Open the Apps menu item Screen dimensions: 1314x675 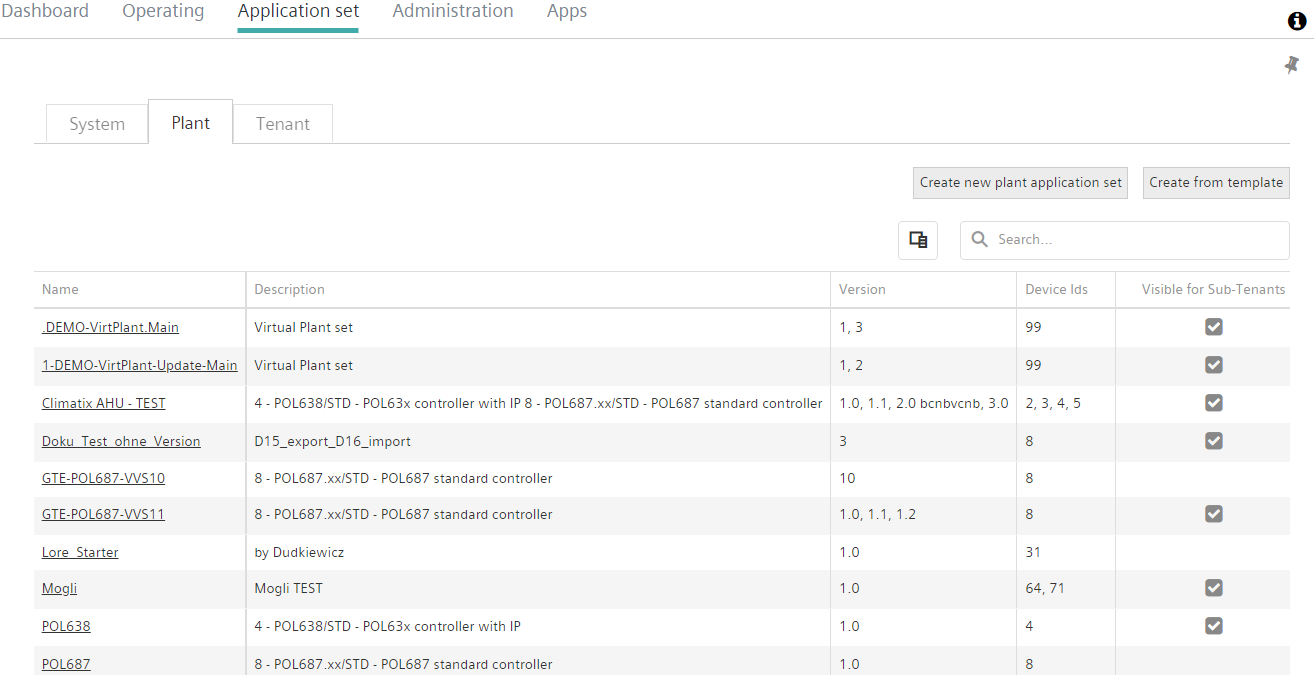point(567,12)
